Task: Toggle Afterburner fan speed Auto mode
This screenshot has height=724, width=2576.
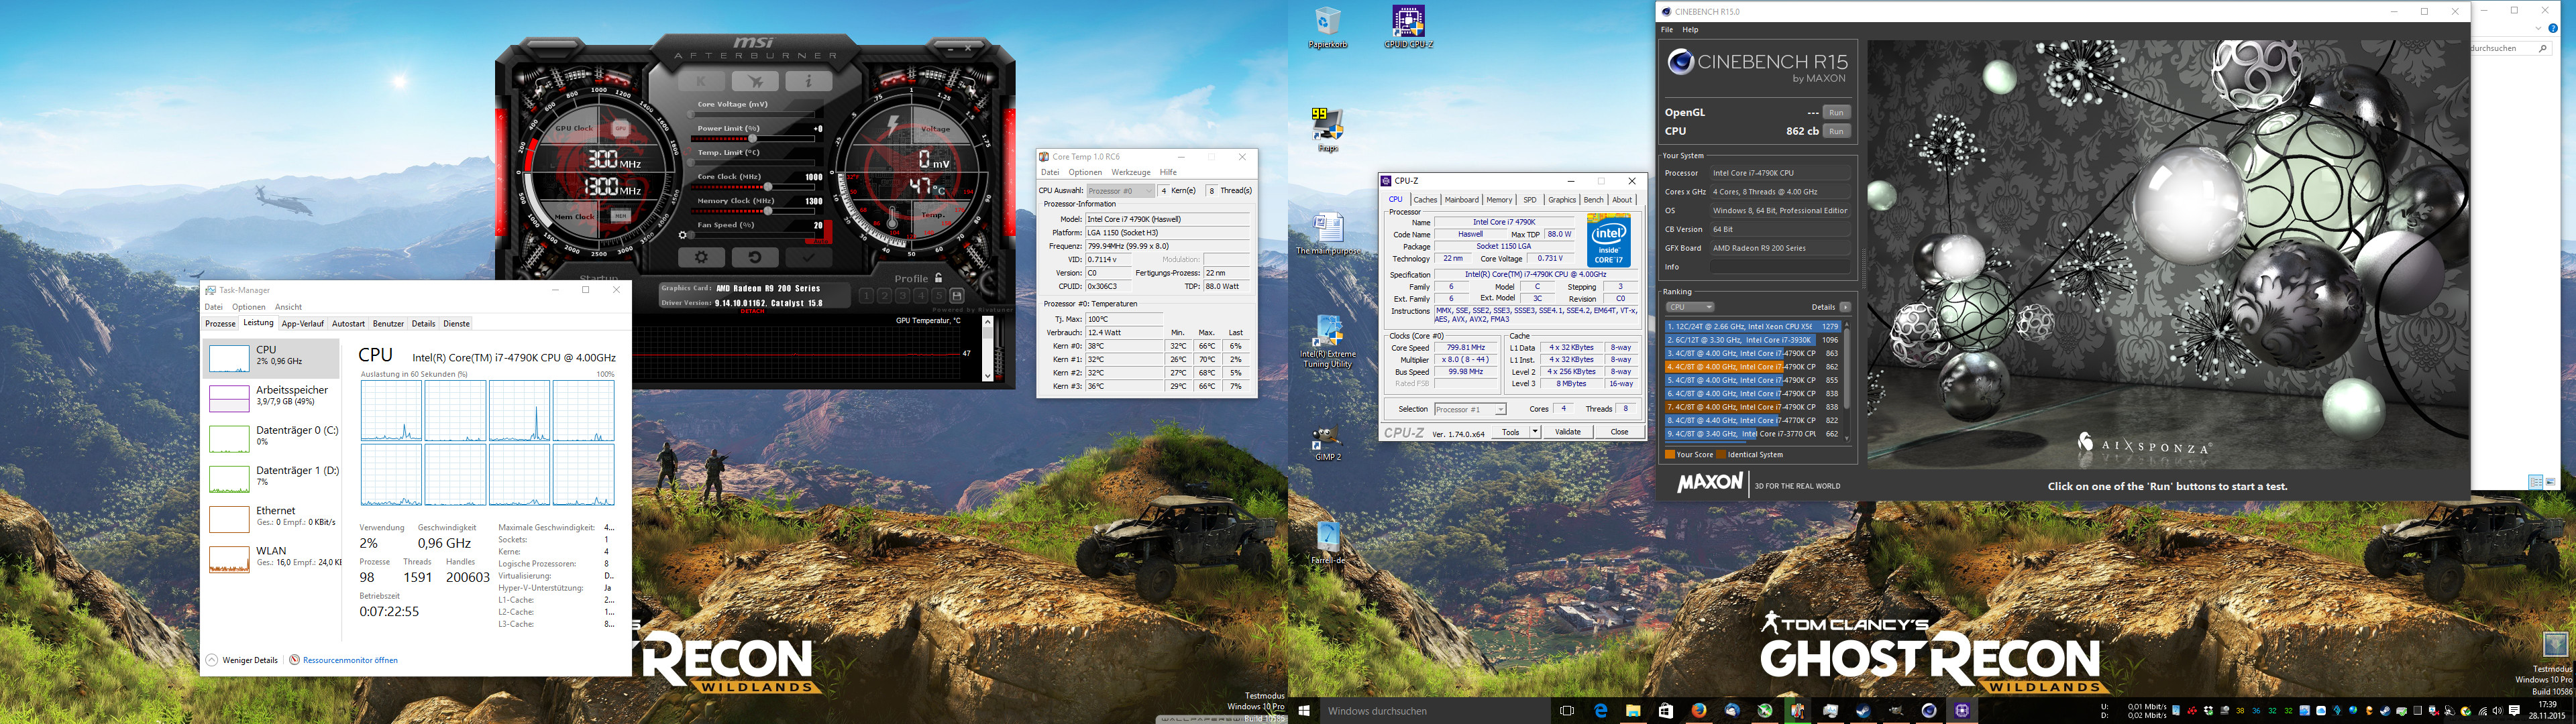Action: 821,241
